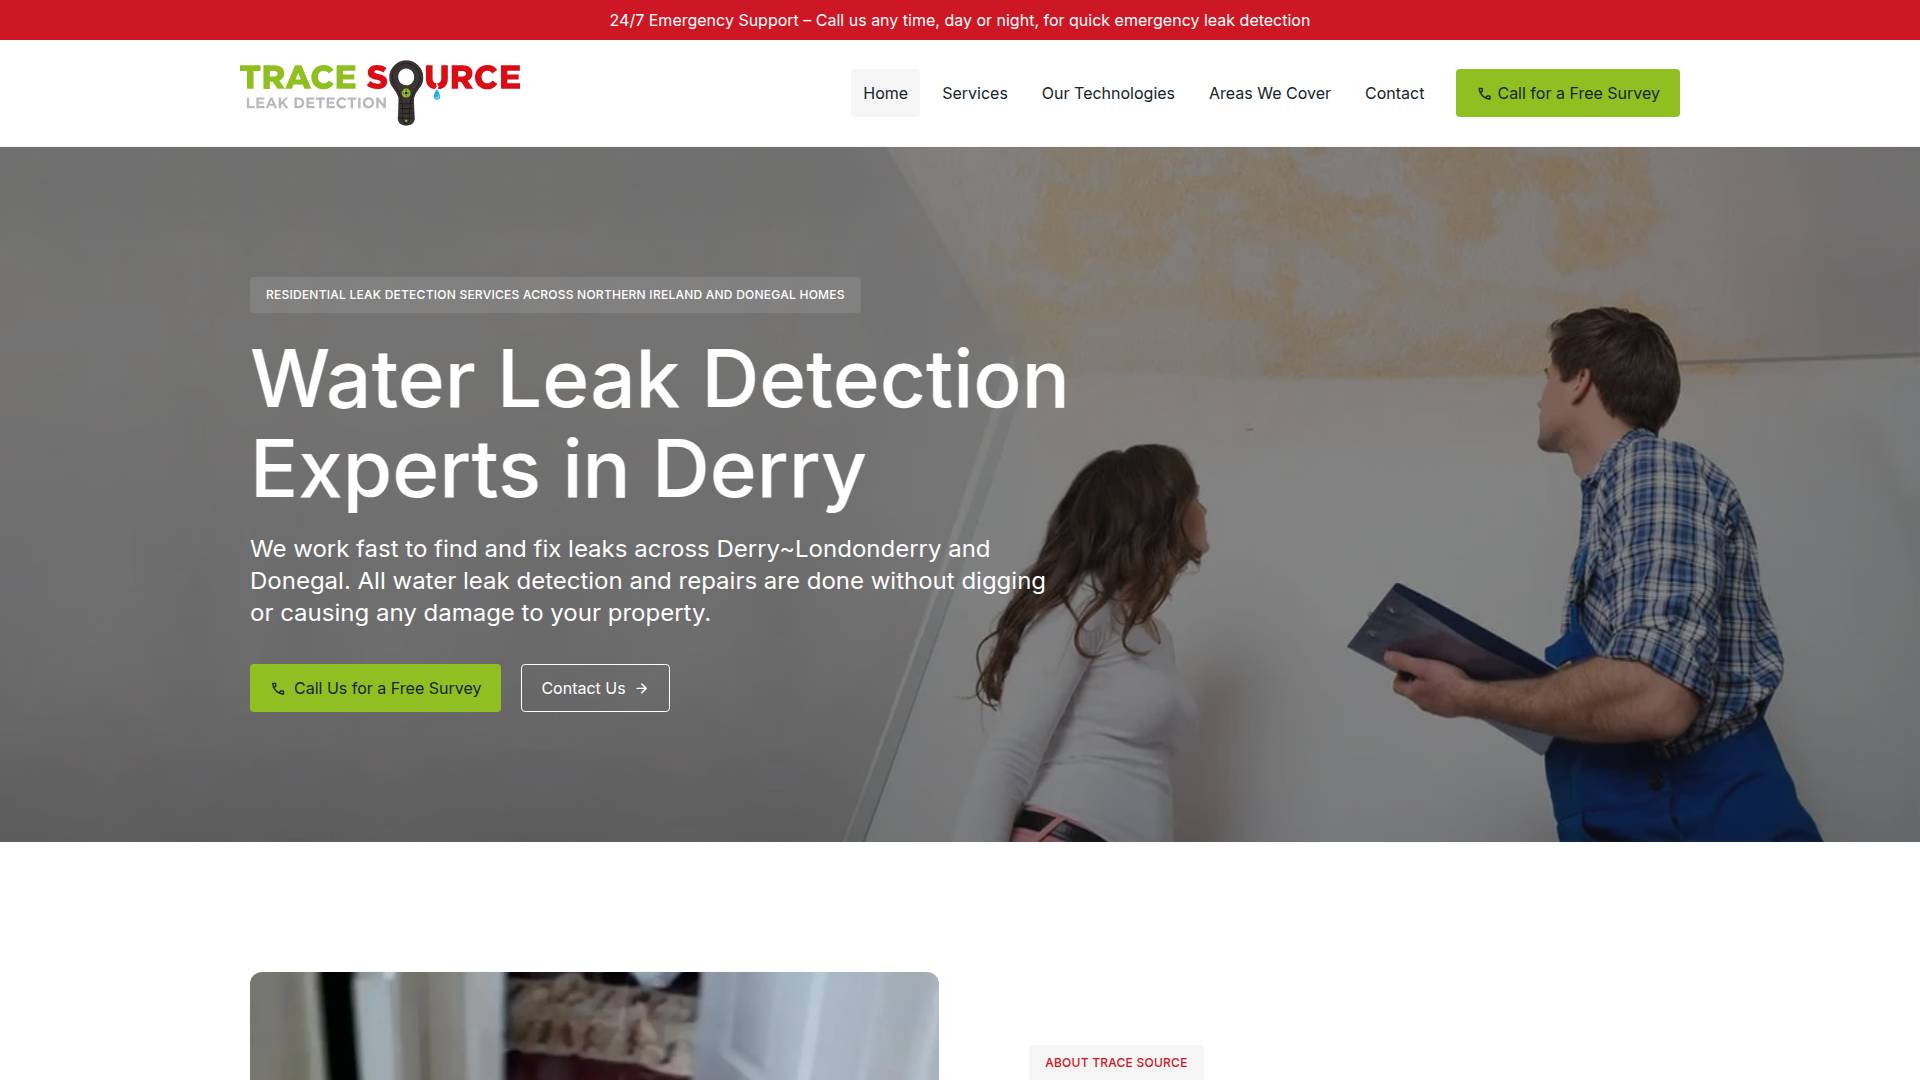Screen dimensions: 1920x1080
Task: Go to Our Technologies page
Action: [x=1108, y=93]
